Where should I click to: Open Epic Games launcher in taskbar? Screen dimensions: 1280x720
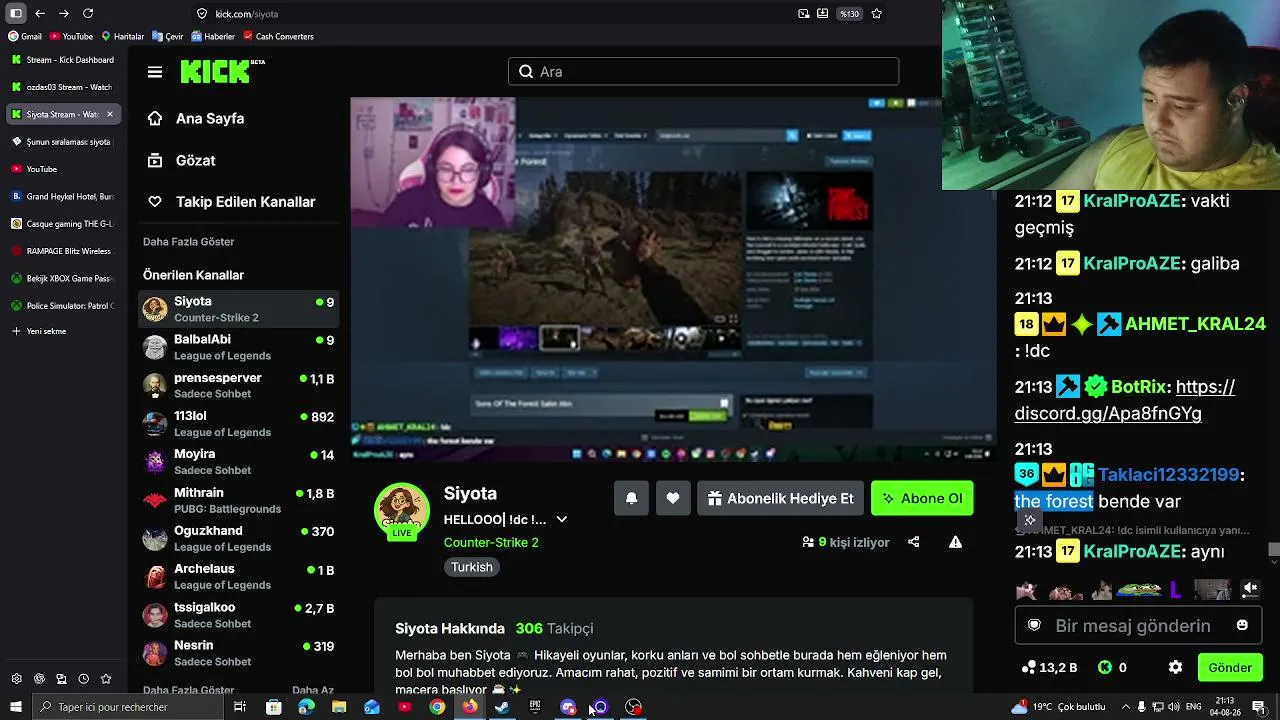coord(535,707)
